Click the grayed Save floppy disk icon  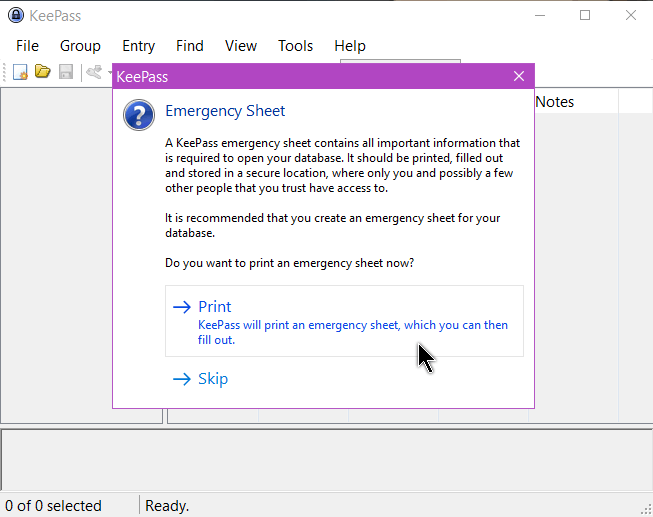[x=66, y=72]
